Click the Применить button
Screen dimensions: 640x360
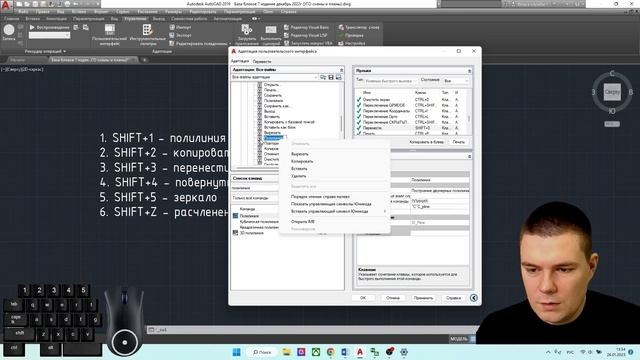(423, 298)
